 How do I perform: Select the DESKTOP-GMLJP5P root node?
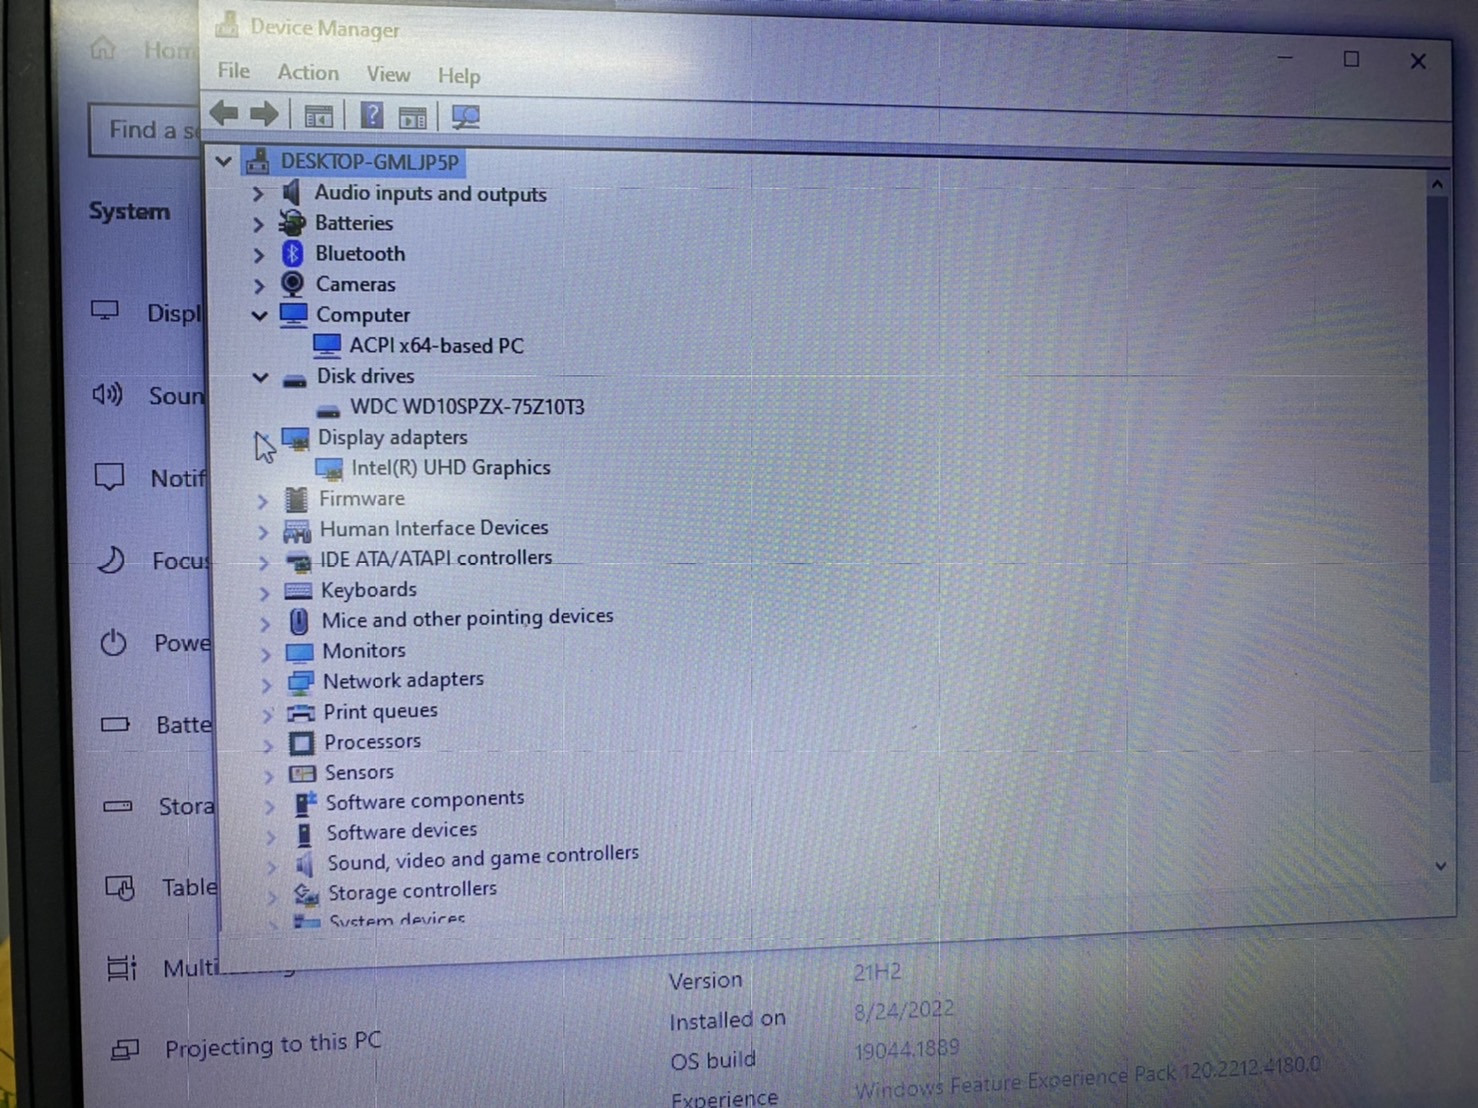(369, 161)
